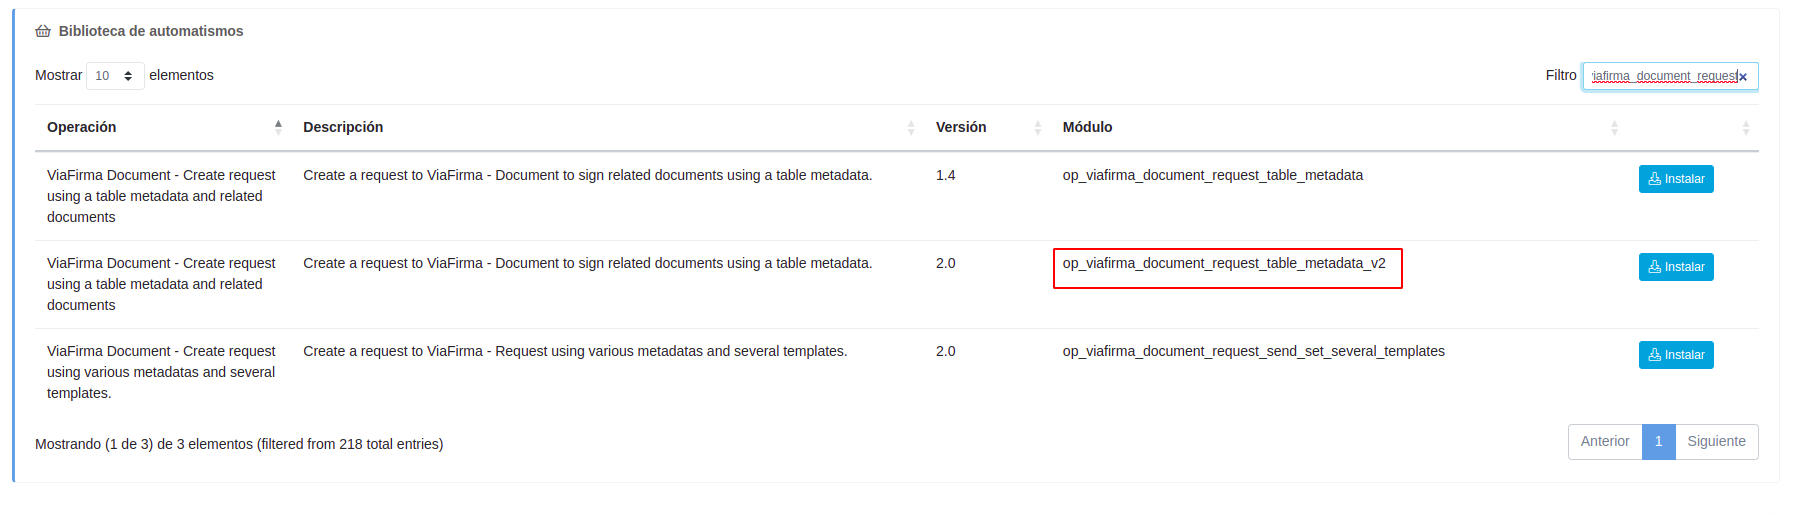Sort by Módulo column arrow
The height and width of the screenshot is (514, 1803).
[1614, 127]
